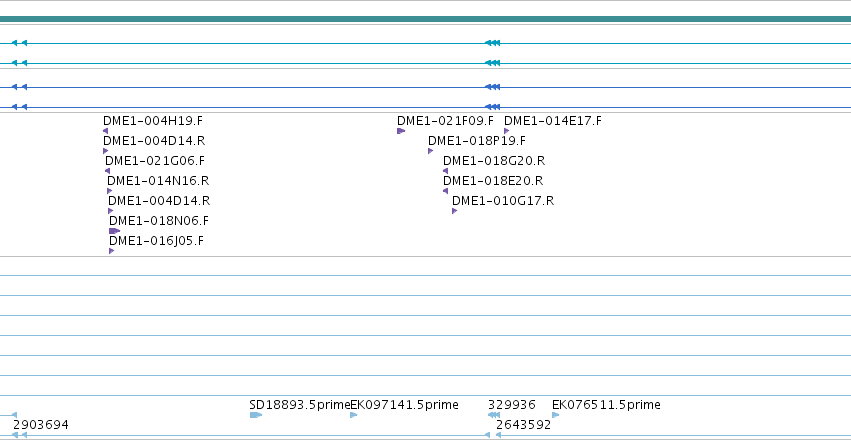Click the DME1-018E20.R feature label
This screenshot has height=440, width=851.
[x=493, y=181]
